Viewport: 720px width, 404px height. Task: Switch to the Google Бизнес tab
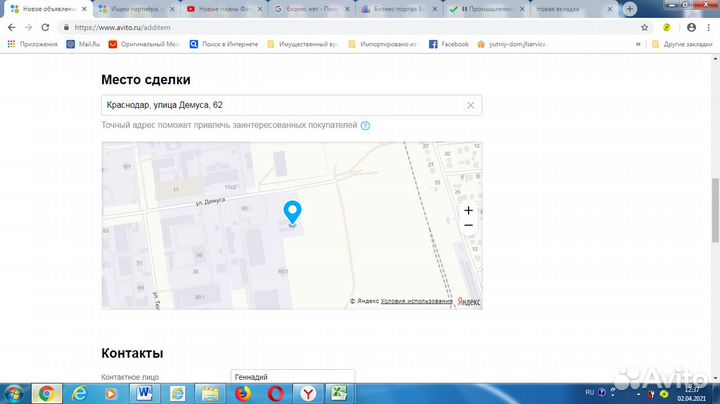point(311,9)
